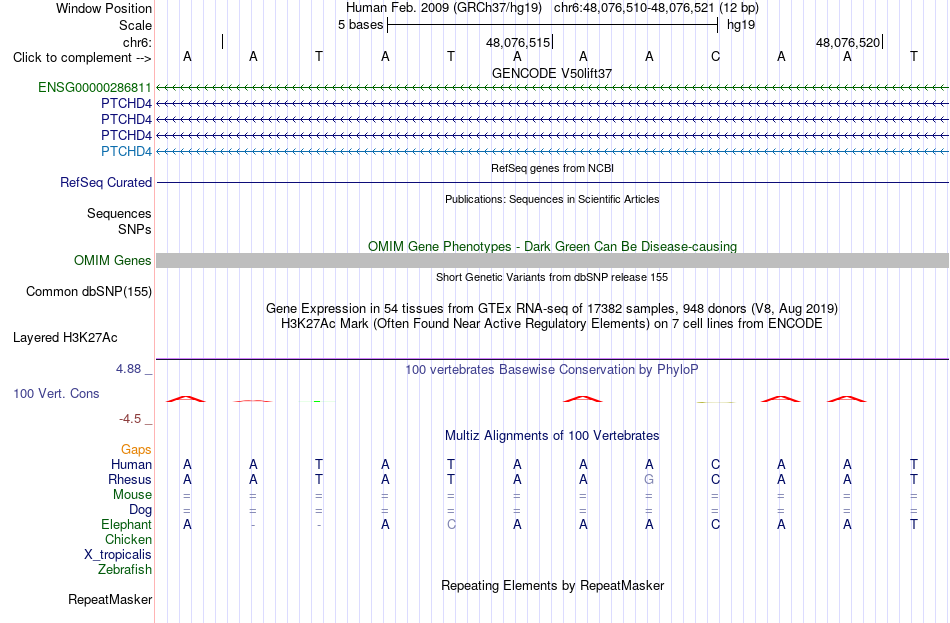This screenshot has height=623, width=950.
Task: Click the 'Common dbSNP(155)' track label
Action: click(x=89, y=292)
